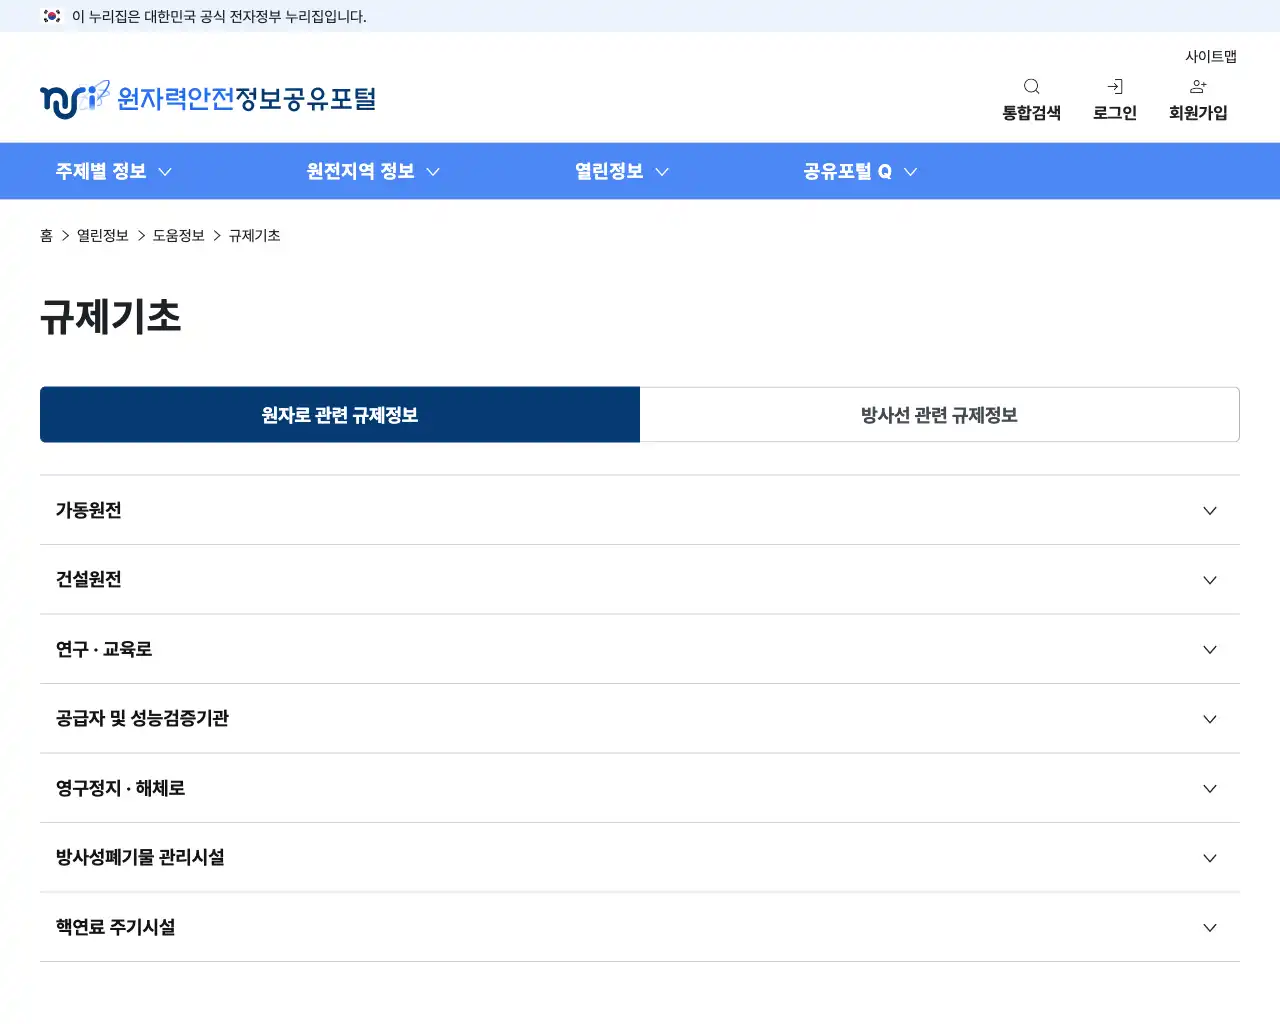Open the 공유포털 Q dropdown menu
This screenshot has height=1024, width=1280.
click(858, 171)
